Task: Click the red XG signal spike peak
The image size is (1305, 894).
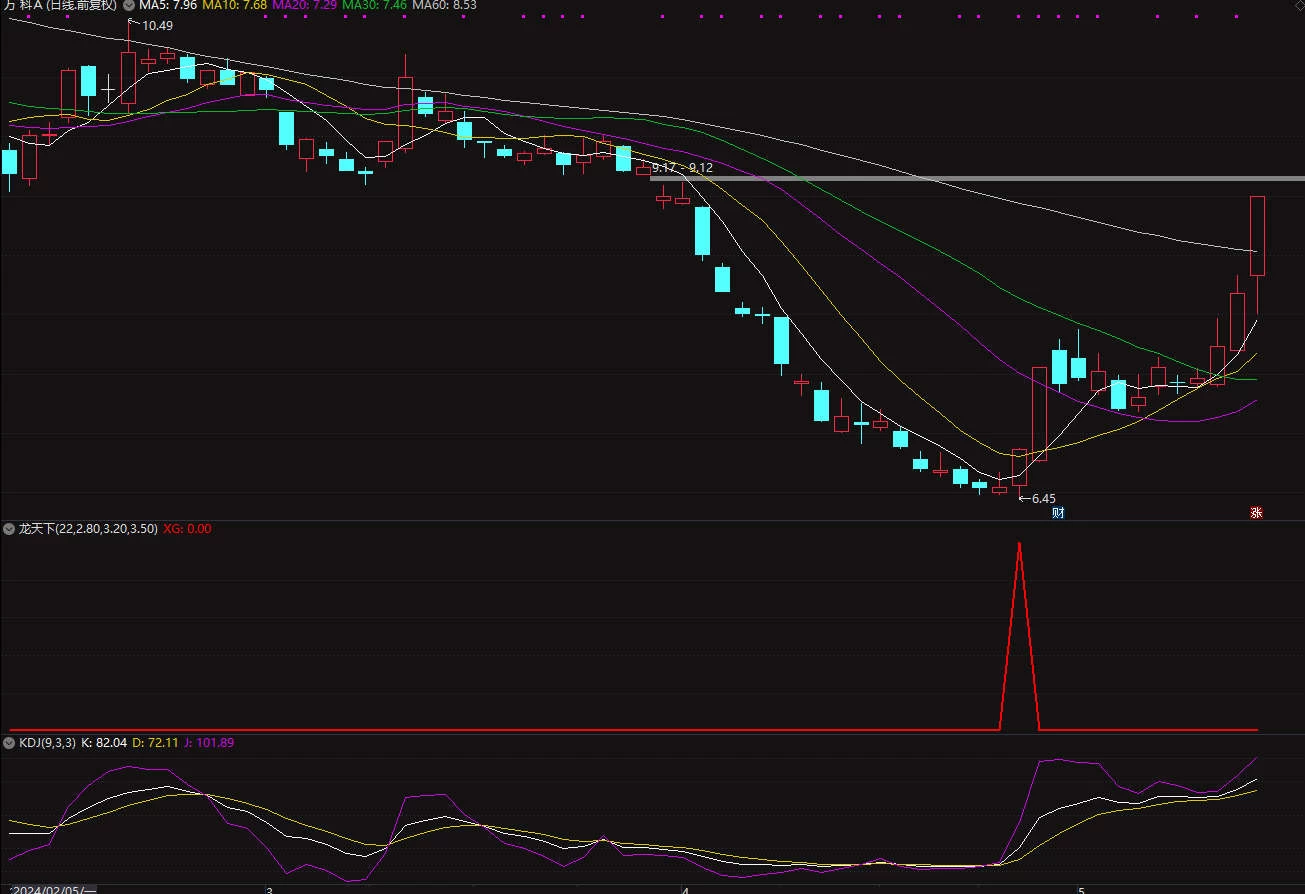Action: [1019, 544]
